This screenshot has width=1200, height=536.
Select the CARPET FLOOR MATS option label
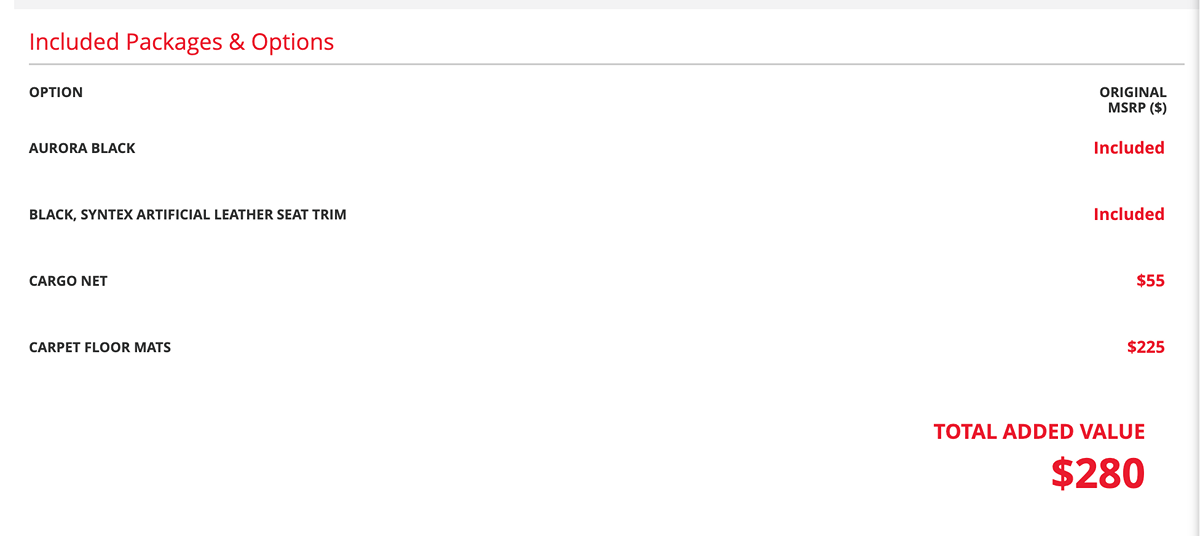point(100,348)
